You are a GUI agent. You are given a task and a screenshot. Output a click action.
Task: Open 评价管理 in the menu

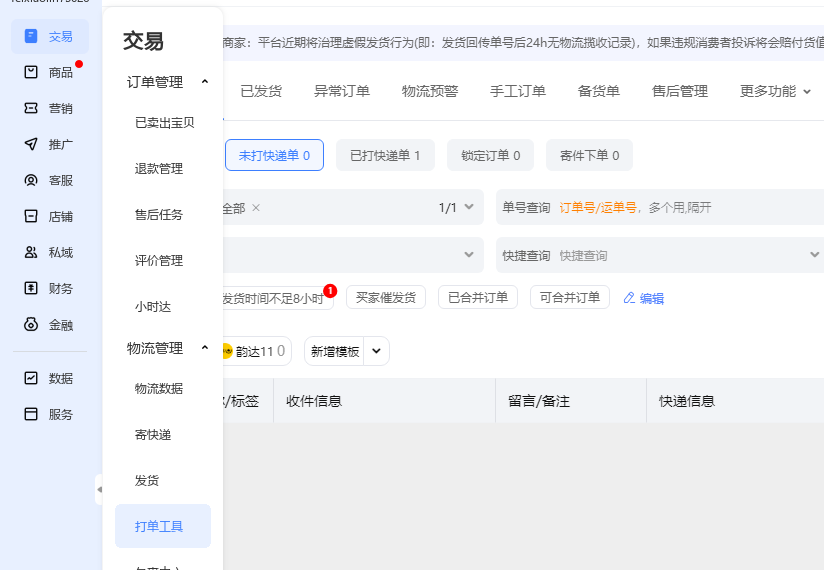(159, 260)
